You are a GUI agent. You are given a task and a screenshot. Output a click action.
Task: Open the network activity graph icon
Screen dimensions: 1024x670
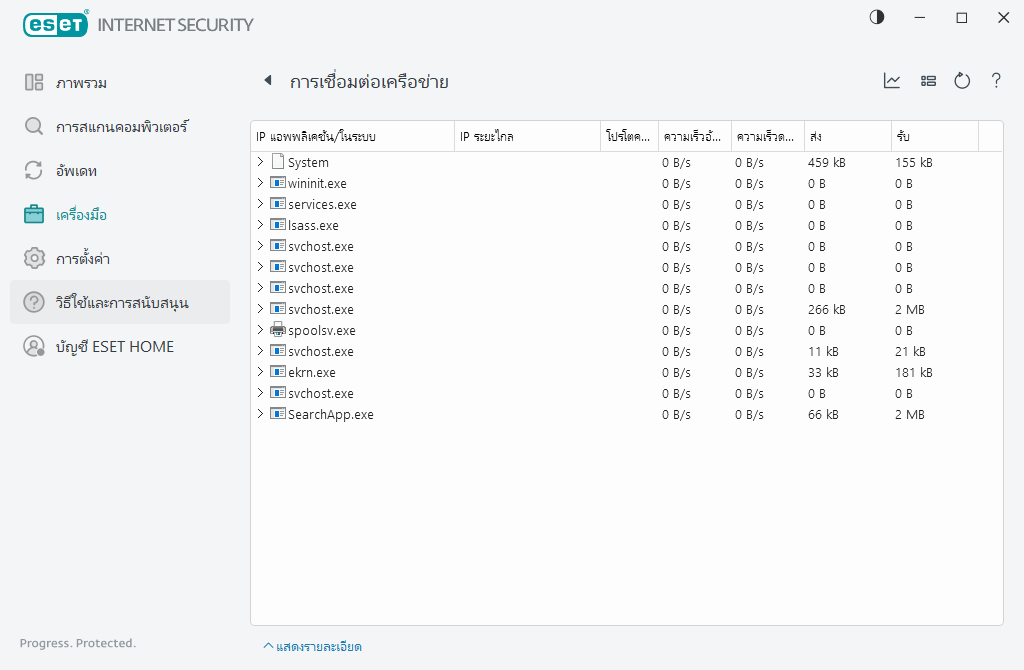tap(891, 81)
